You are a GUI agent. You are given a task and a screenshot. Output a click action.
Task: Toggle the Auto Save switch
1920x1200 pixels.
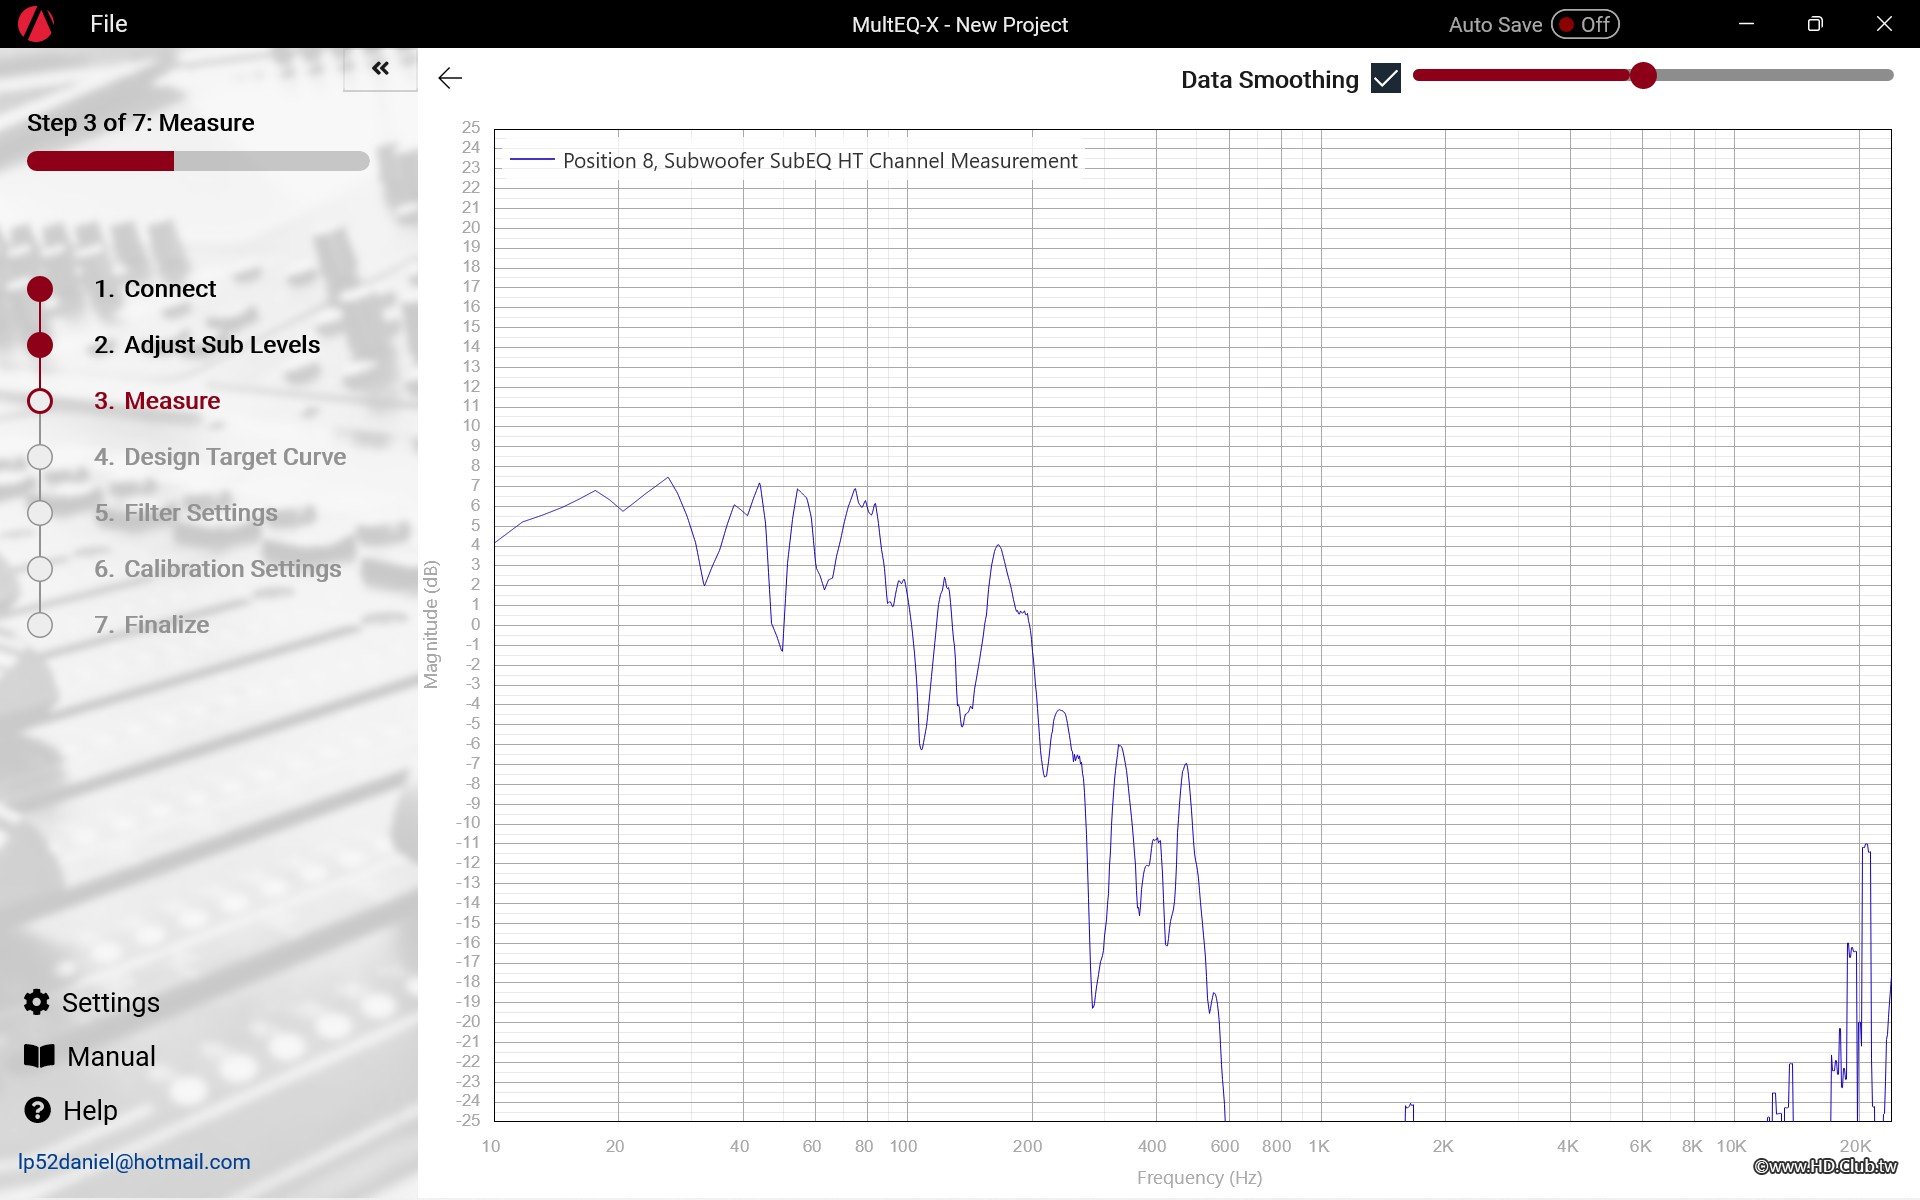point(1585,24)
